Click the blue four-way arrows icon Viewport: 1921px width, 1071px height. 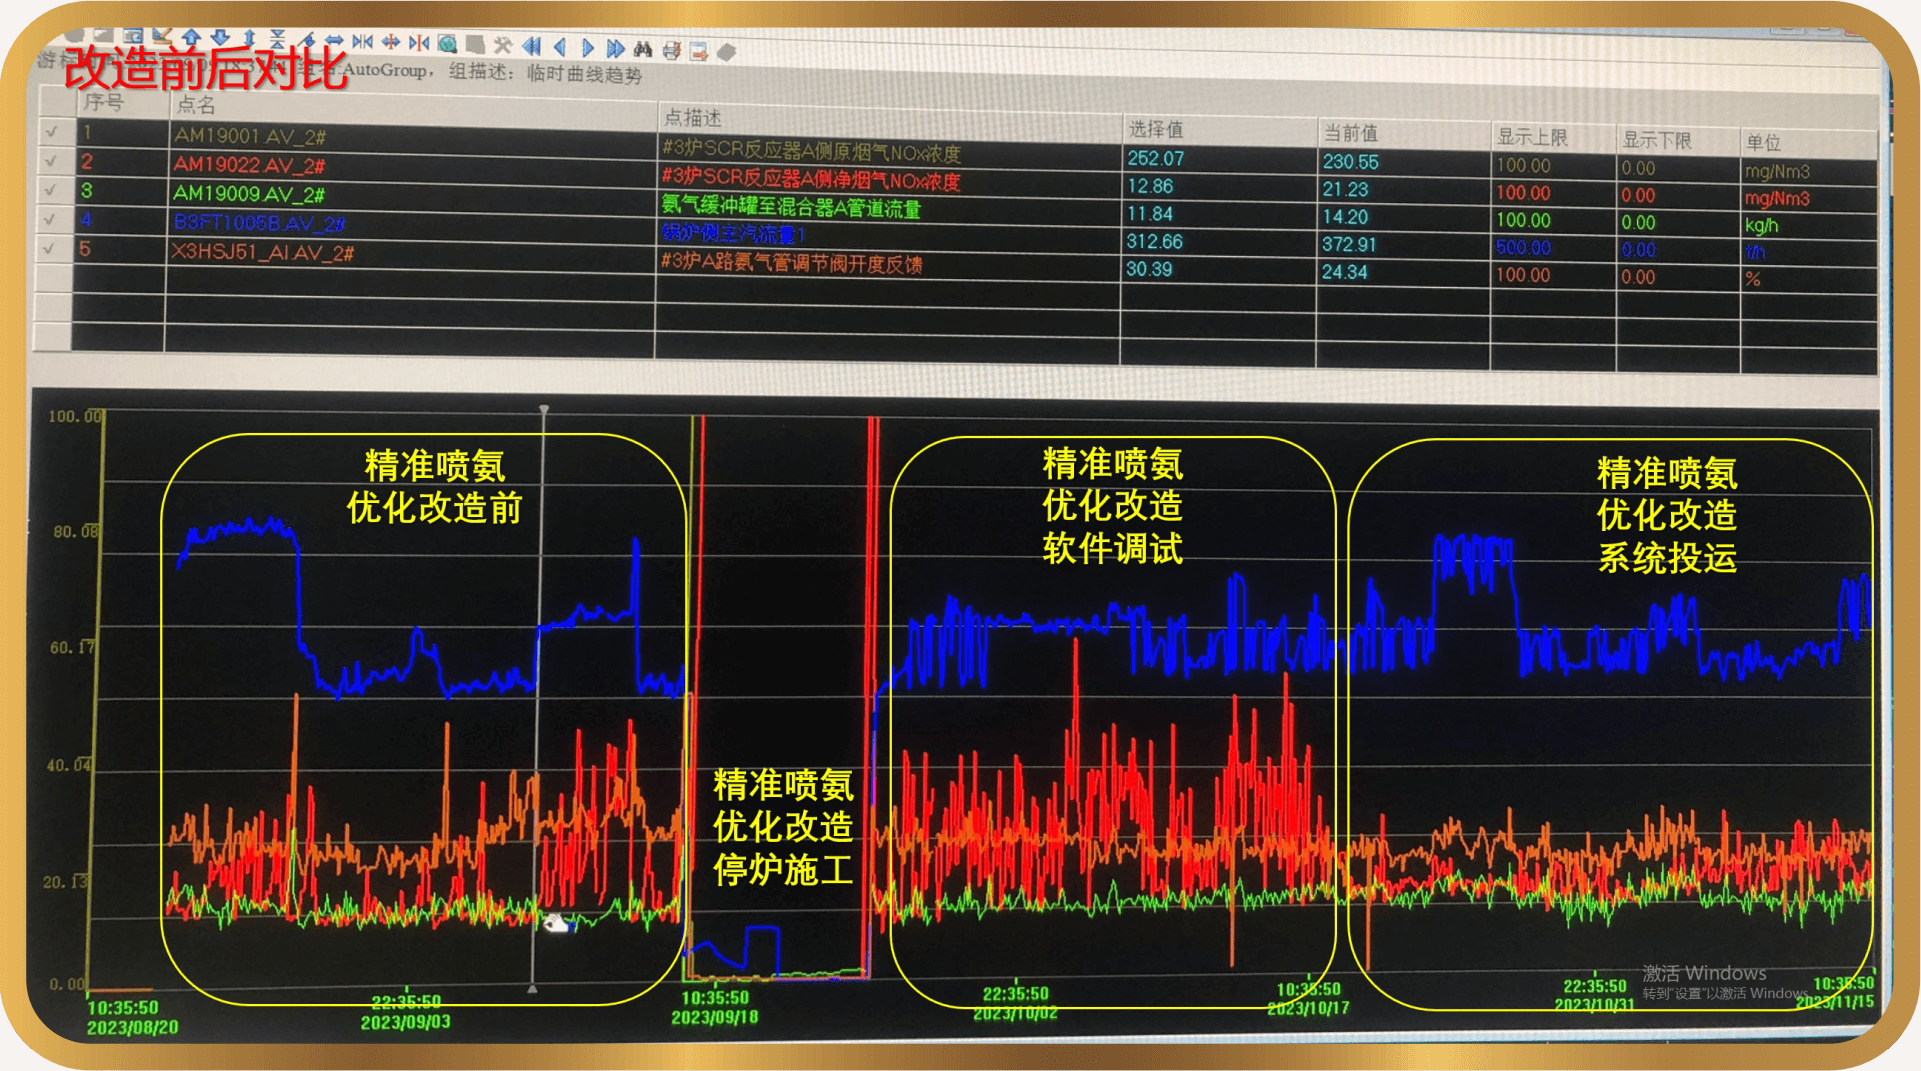391,42
